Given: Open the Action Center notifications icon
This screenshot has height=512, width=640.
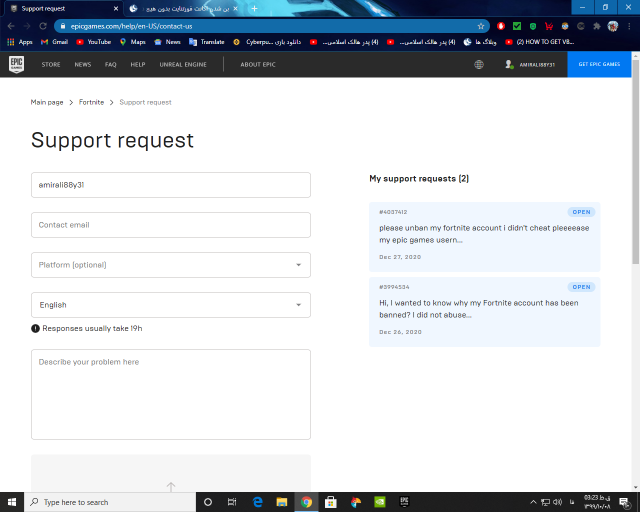Looking at the screenshot, I should tap(624, 502).
